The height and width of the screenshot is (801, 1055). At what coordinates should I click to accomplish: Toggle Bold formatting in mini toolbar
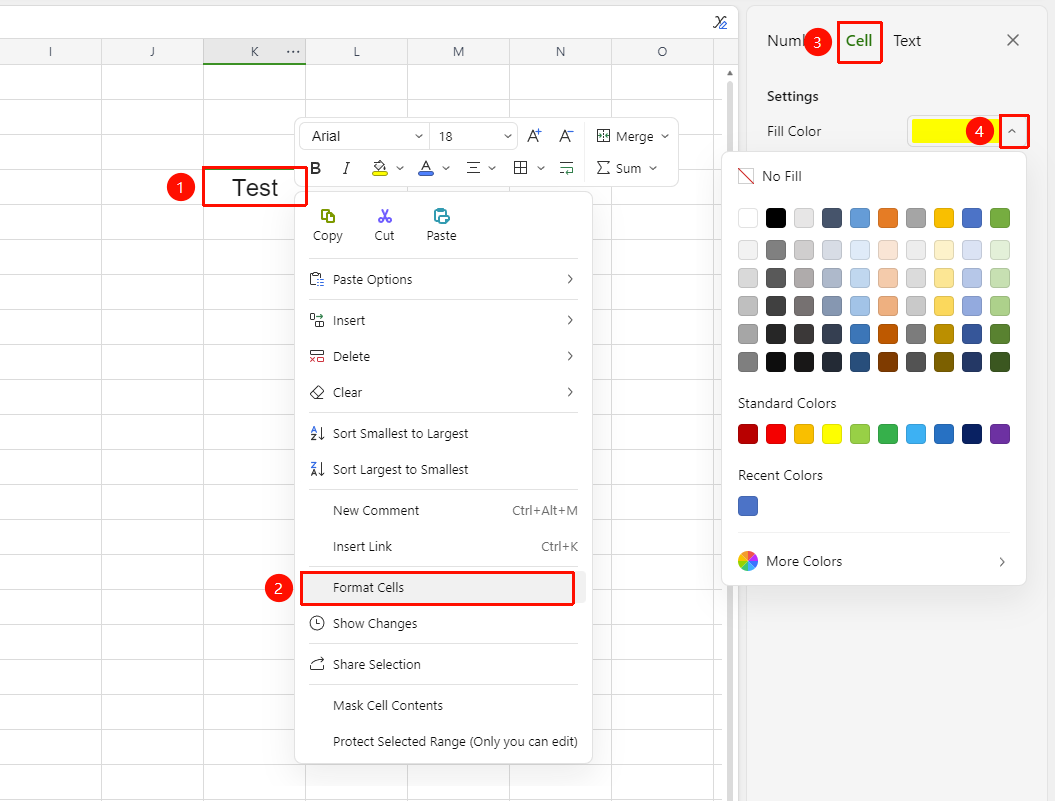click(x=316, y=168)
